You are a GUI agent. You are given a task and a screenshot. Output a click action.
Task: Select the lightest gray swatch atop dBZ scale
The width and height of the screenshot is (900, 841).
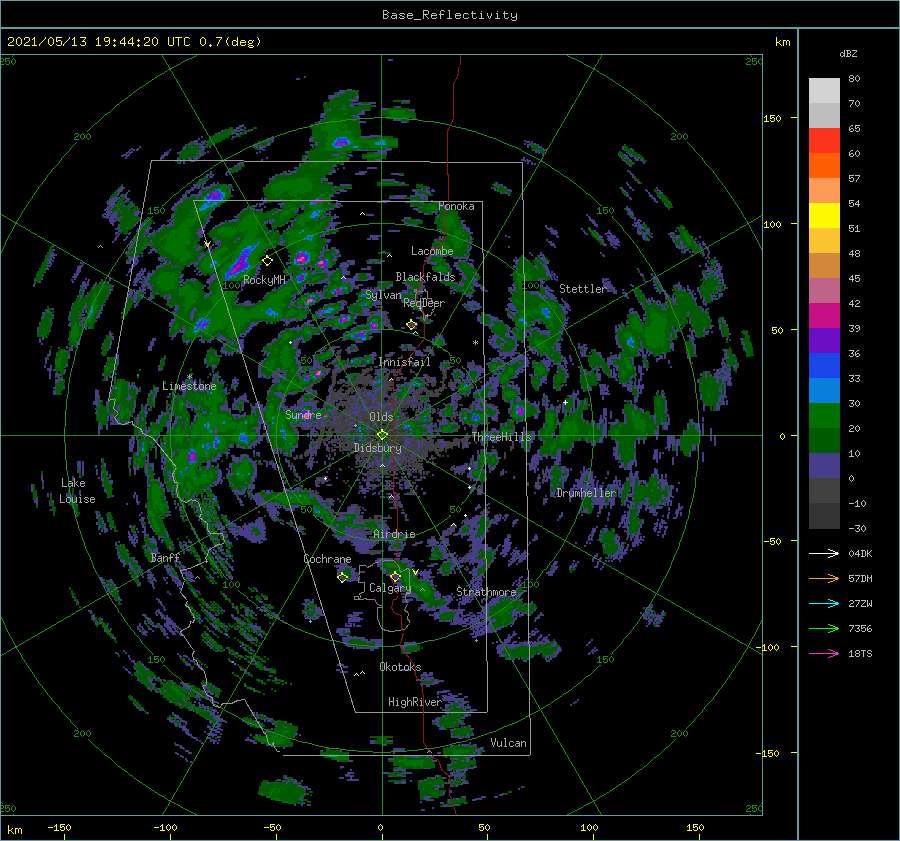tap(824, 91)
